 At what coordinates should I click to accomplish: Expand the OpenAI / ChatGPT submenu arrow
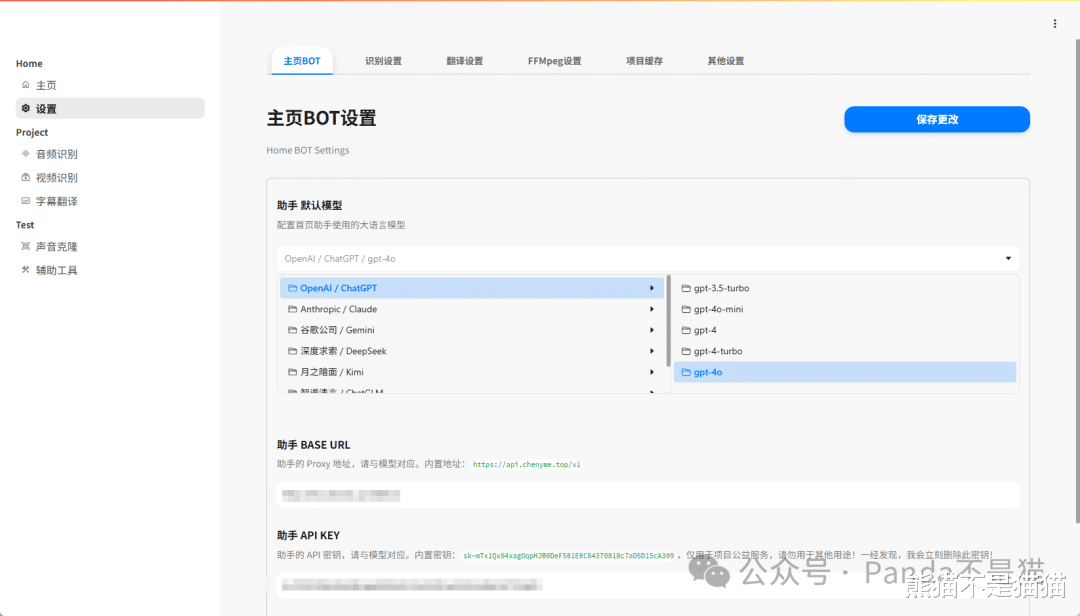tap(652, 288)
